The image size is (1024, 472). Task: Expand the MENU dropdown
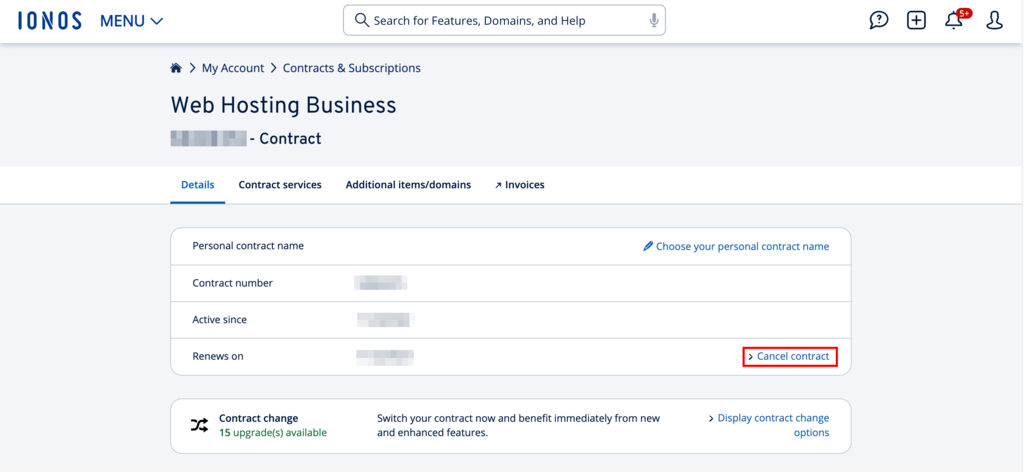point(131,20)
